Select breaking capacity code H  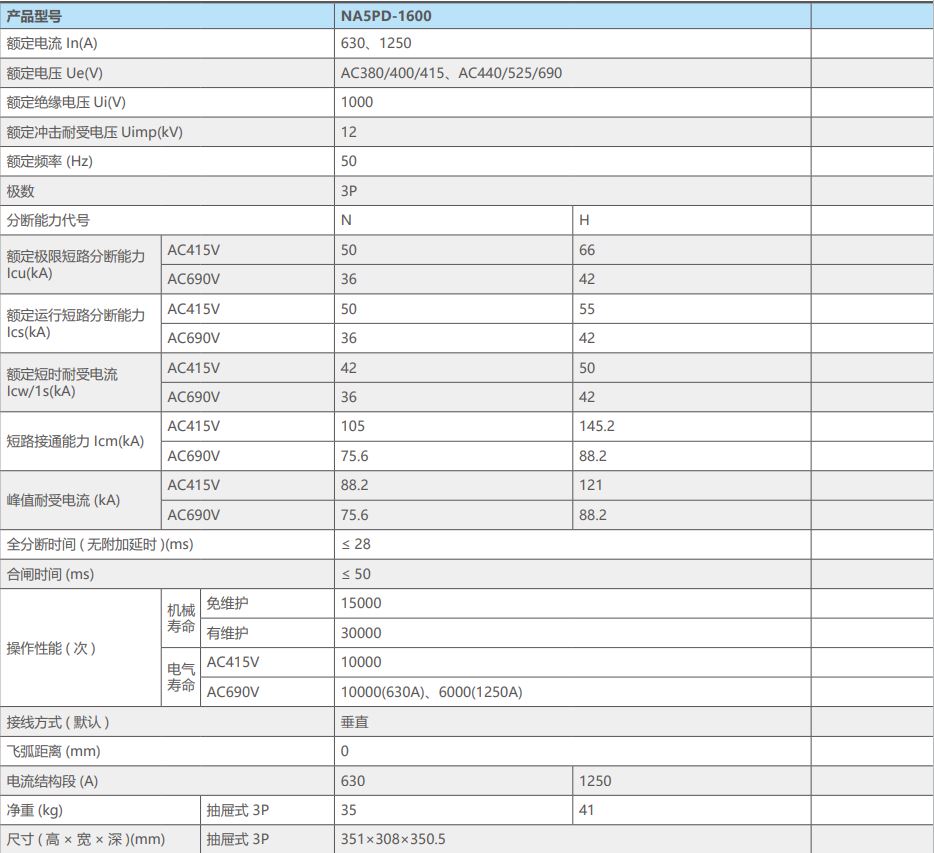coord(584,220)
